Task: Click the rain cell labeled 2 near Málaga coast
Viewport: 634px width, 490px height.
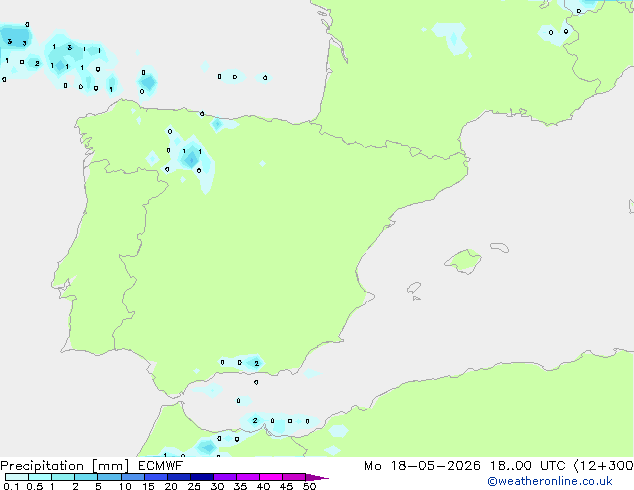Action: click(x=255, y=363)
